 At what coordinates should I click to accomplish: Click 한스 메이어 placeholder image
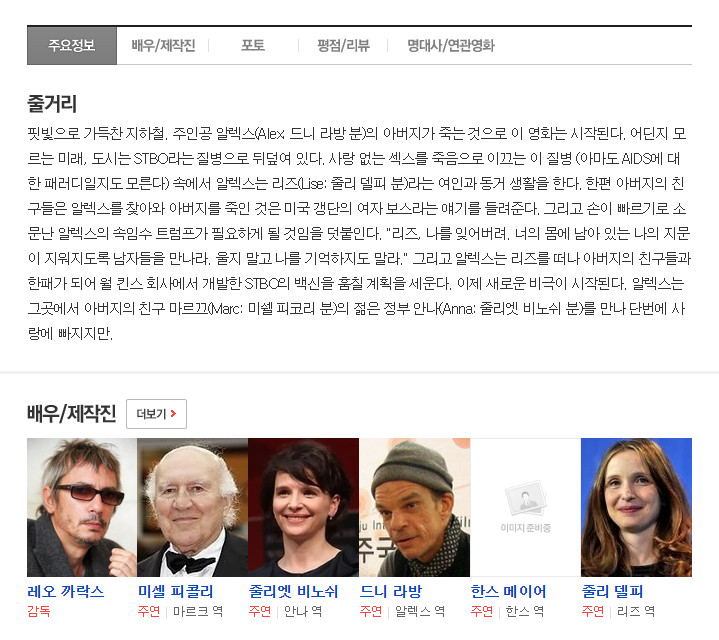(x=525, y=507)
